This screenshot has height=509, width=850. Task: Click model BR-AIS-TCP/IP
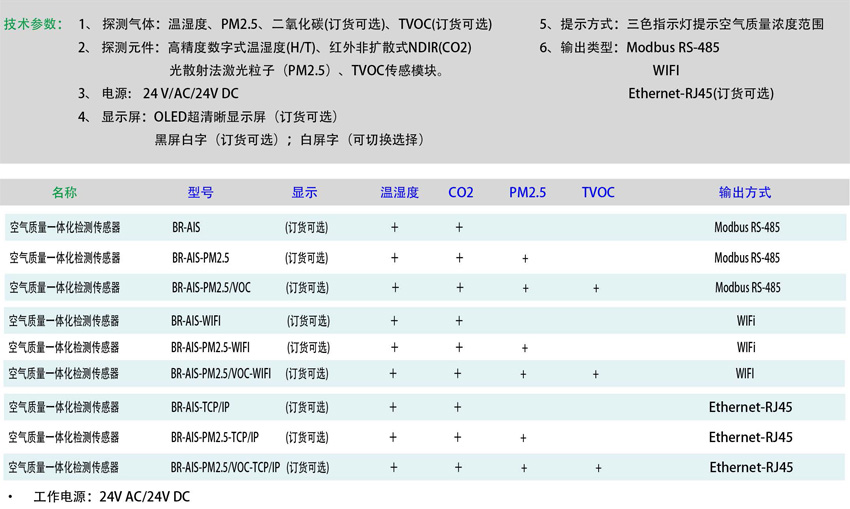[x=200, y=408]
